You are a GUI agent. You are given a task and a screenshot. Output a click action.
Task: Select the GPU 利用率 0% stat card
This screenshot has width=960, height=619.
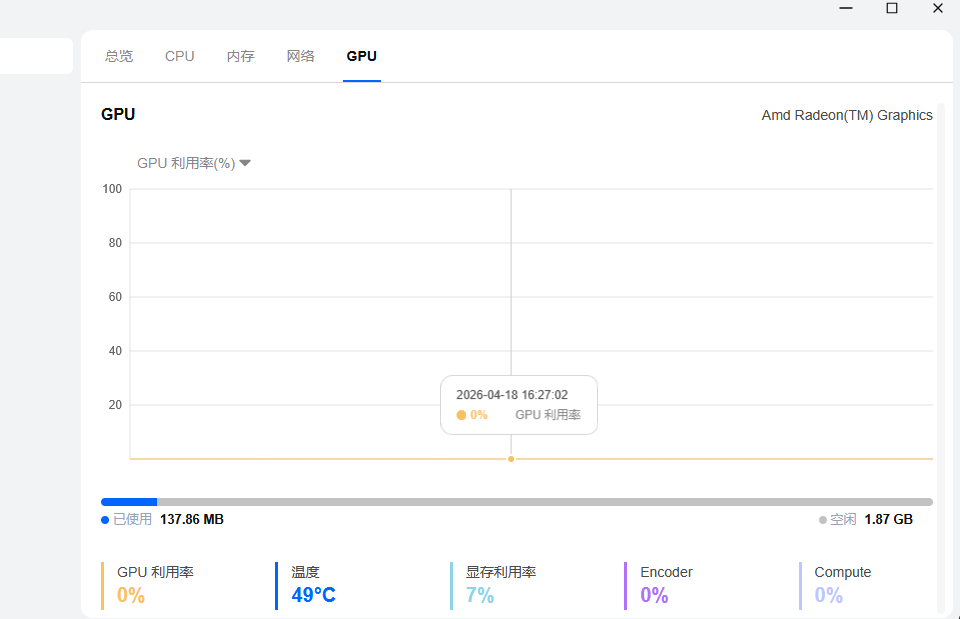[x=155, y=585]
